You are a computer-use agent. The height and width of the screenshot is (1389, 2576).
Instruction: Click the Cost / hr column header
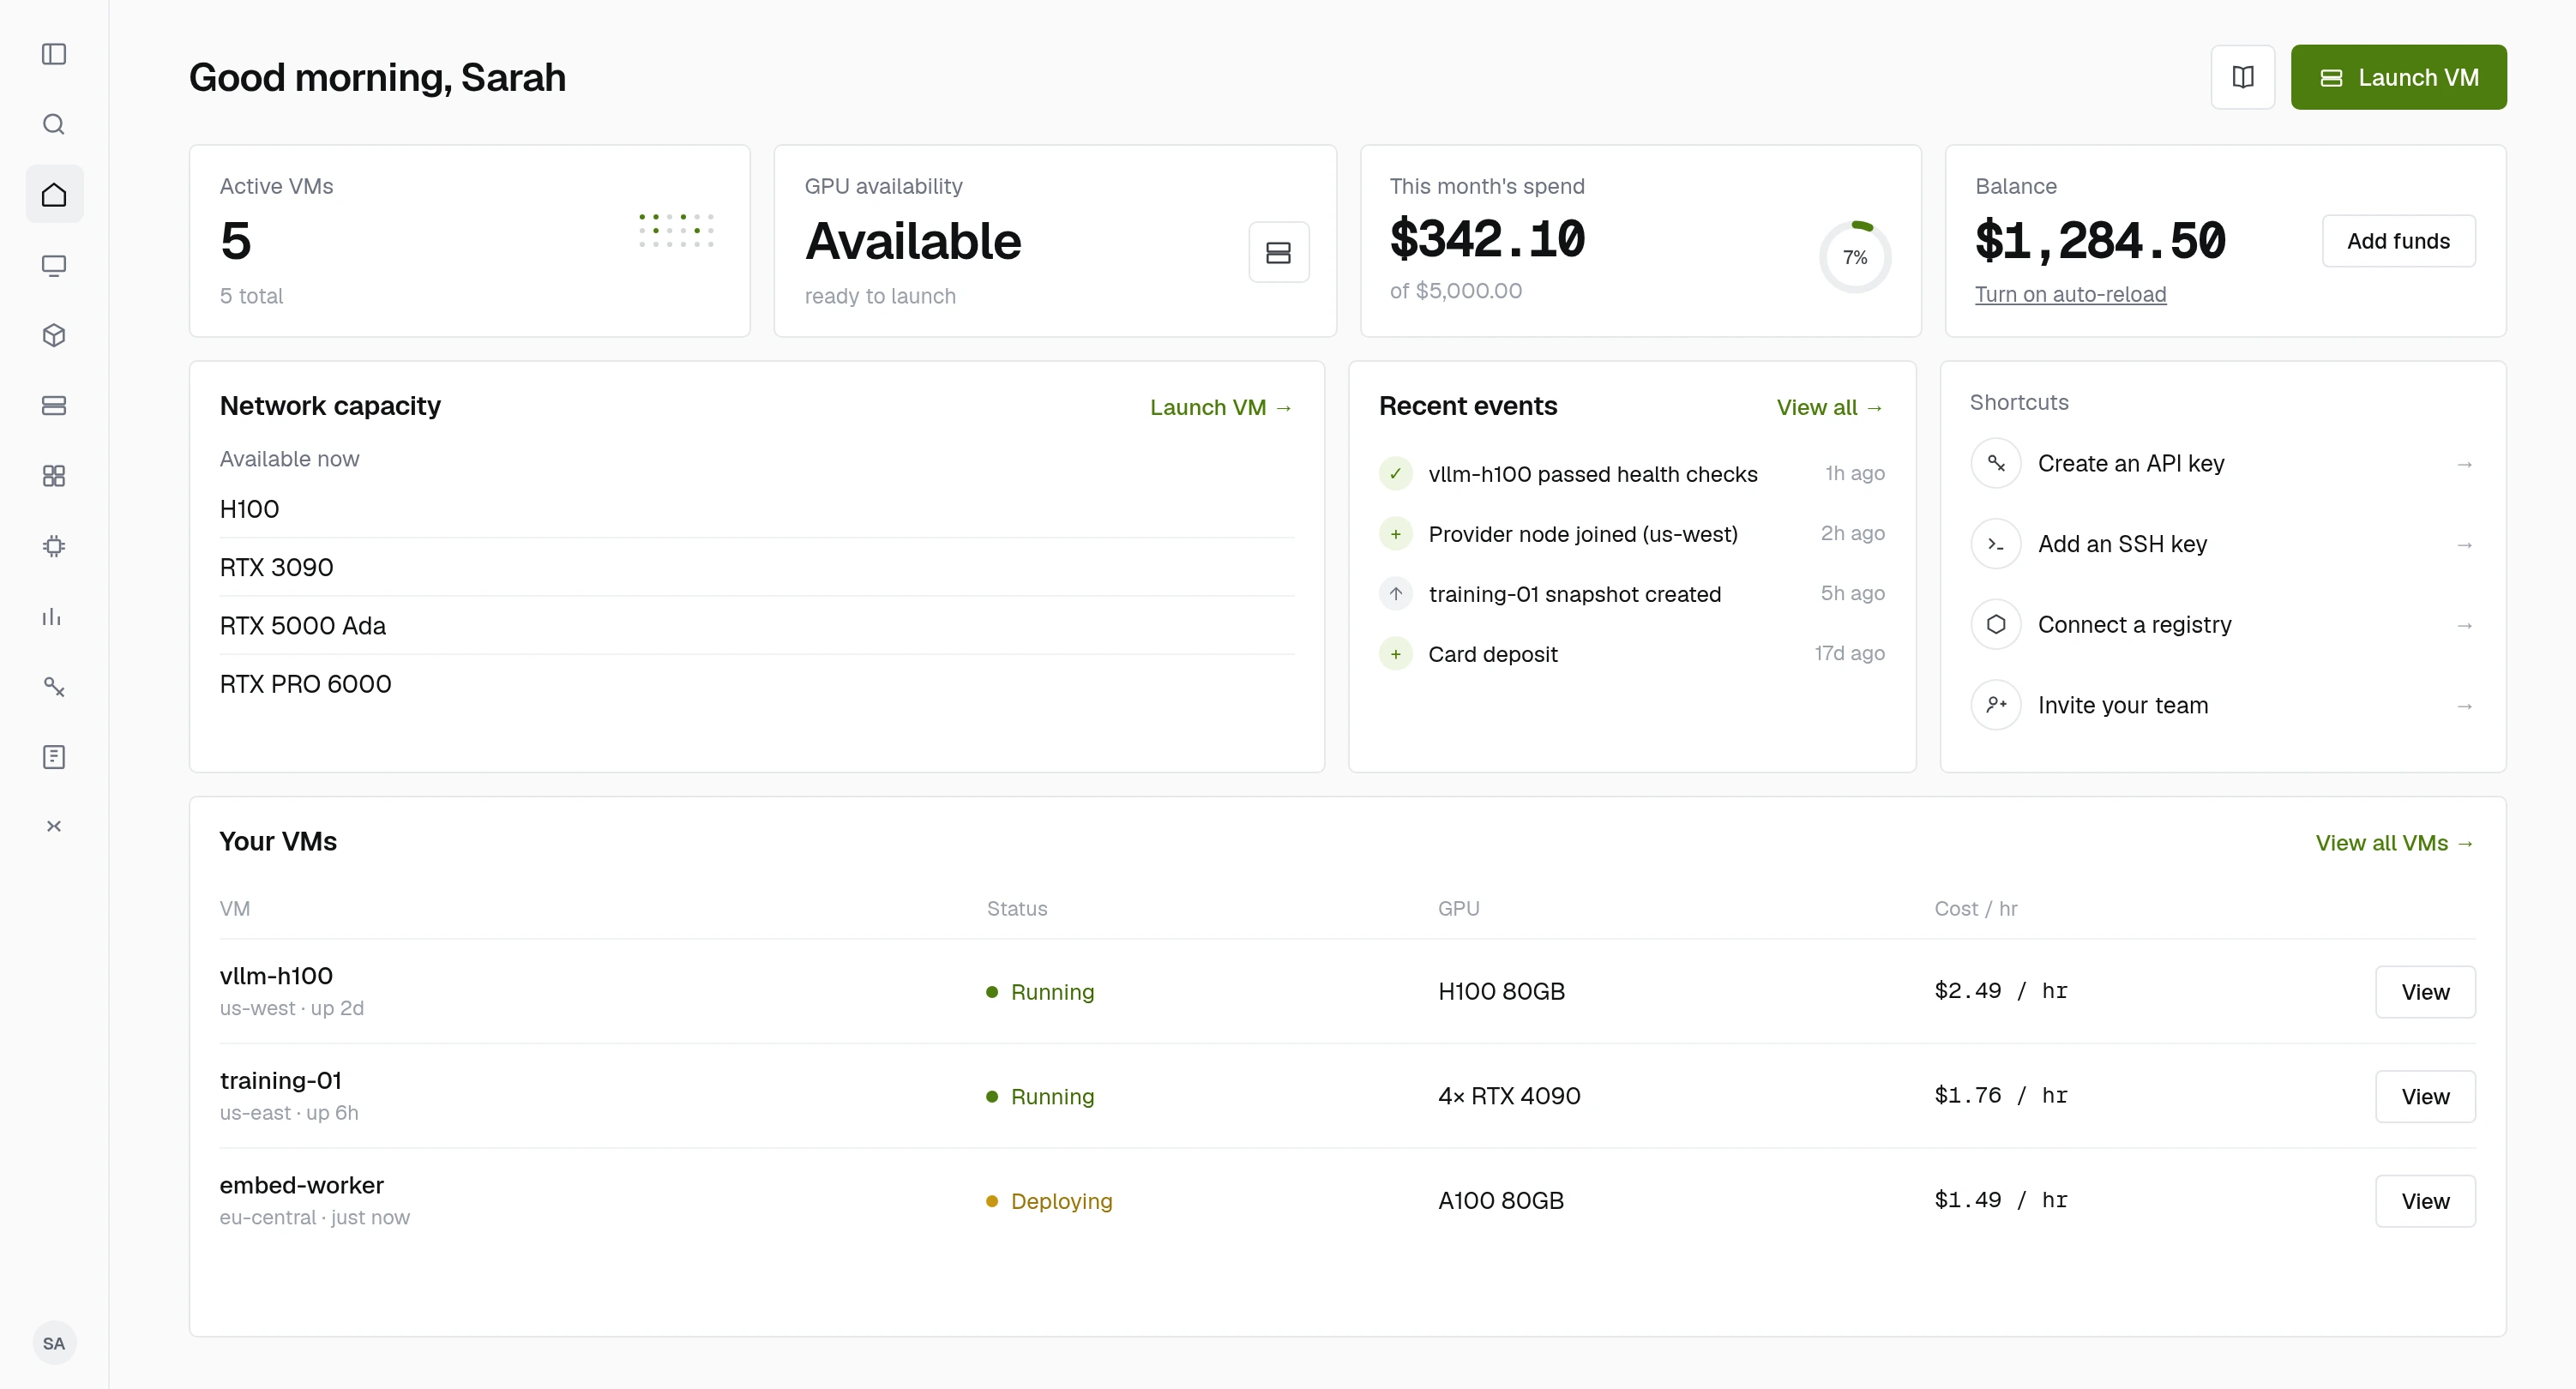[1975, 908]
